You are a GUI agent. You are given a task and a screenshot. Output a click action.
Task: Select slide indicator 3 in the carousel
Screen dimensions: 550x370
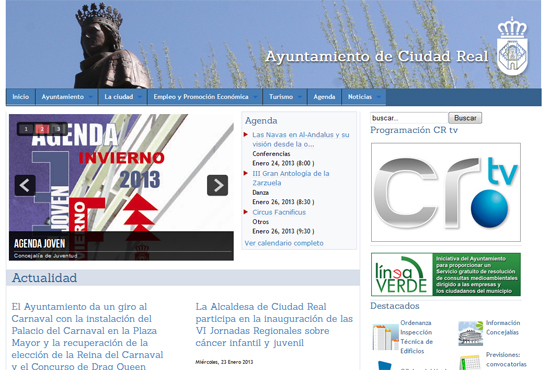(58, 129)
